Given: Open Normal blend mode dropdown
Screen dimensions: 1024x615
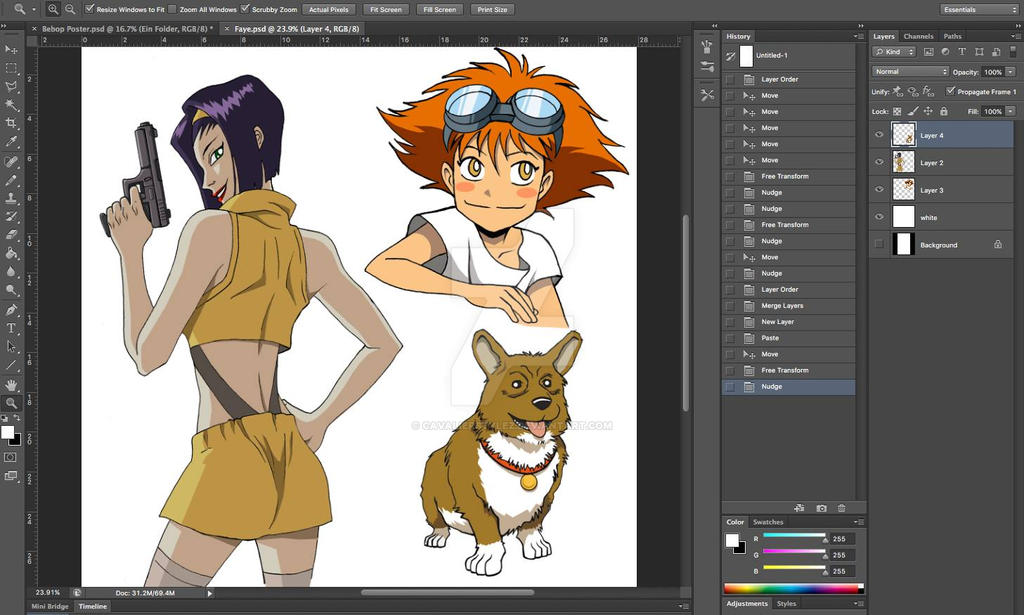Looking at the screenshot, I should [x=910, y=71].
